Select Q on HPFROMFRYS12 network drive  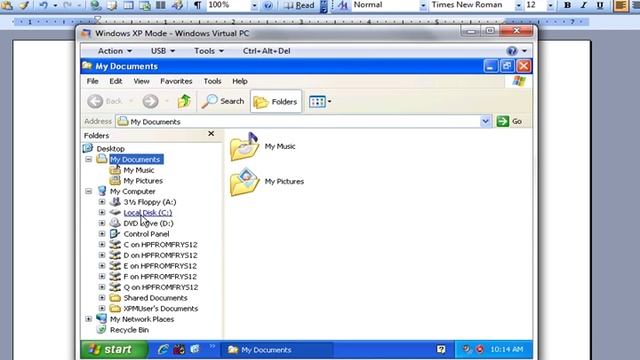(x=161, y=287)
